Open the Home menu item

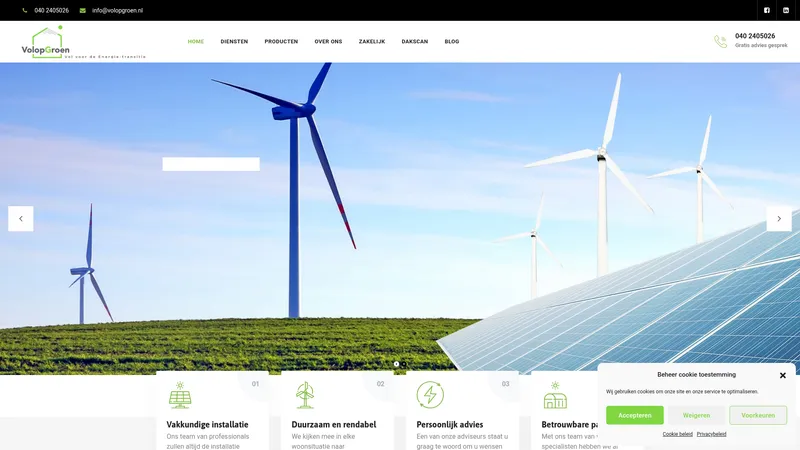pos(196,41)
